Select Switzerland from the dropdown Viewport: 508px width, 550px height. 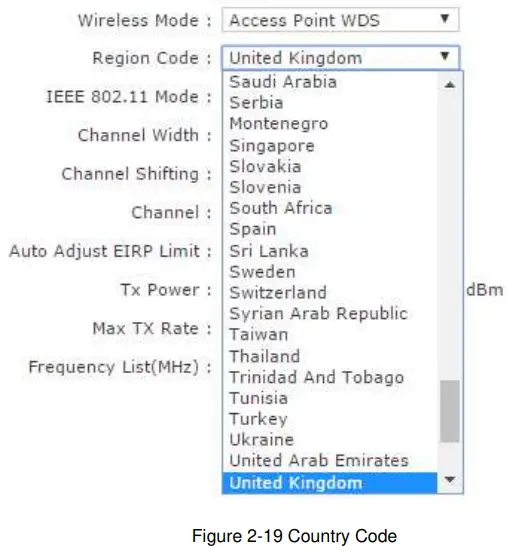coord(330,293)
